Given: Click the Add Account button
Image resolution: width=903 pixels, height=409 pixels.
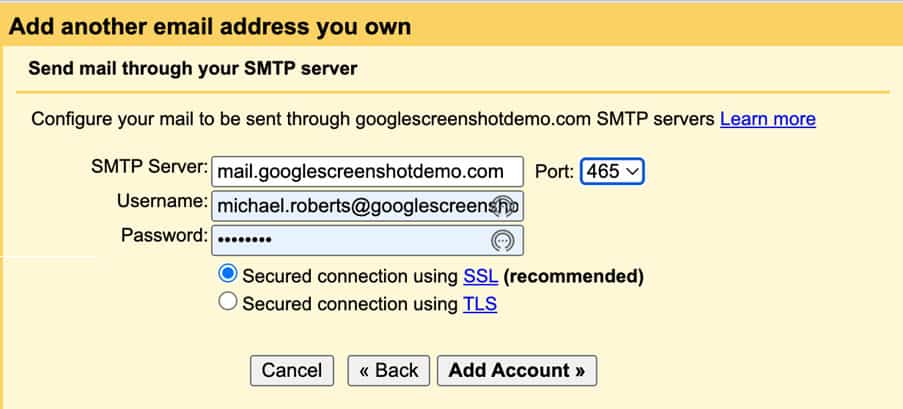Looking at the screenshot, I should pos(517,370).
